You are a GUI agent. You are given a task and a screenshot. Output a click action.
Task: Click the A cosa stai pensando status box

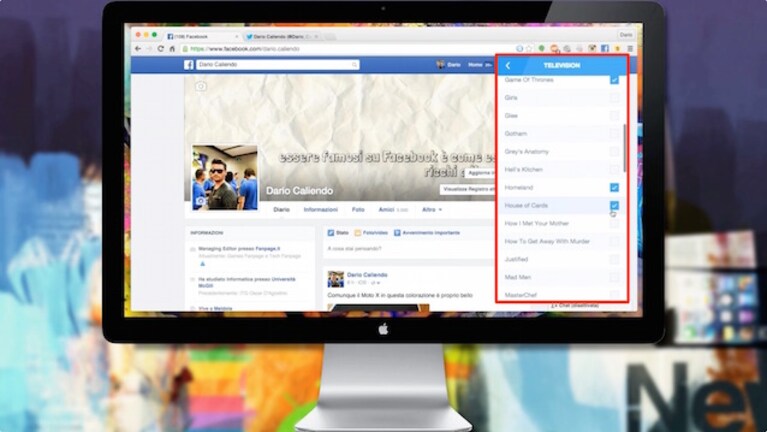point(409,249)
